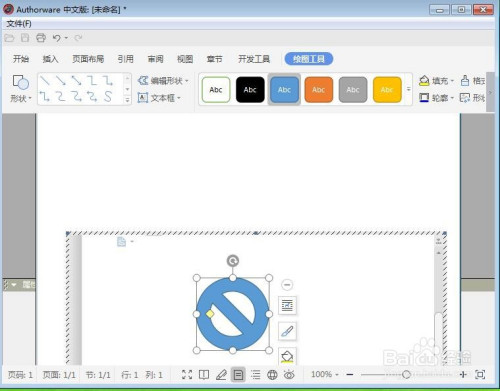Click the floating fill bucket button

(x=287, y=356)
